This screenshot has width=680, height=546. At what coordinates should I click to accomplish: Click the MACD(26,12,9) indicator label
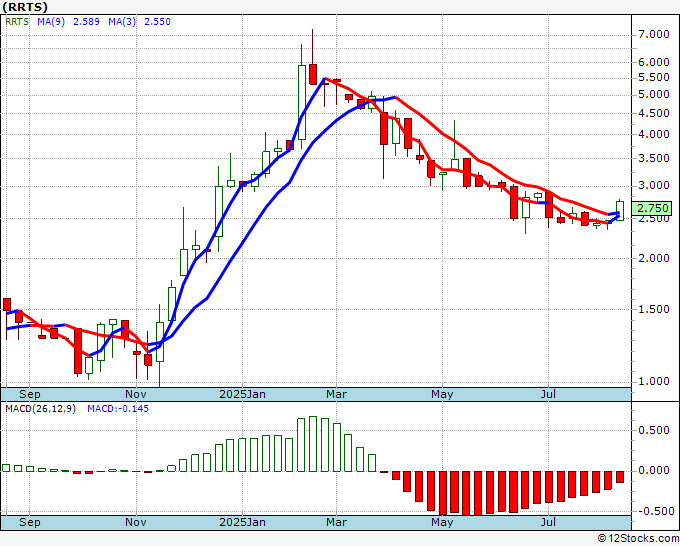click(40, 409)
